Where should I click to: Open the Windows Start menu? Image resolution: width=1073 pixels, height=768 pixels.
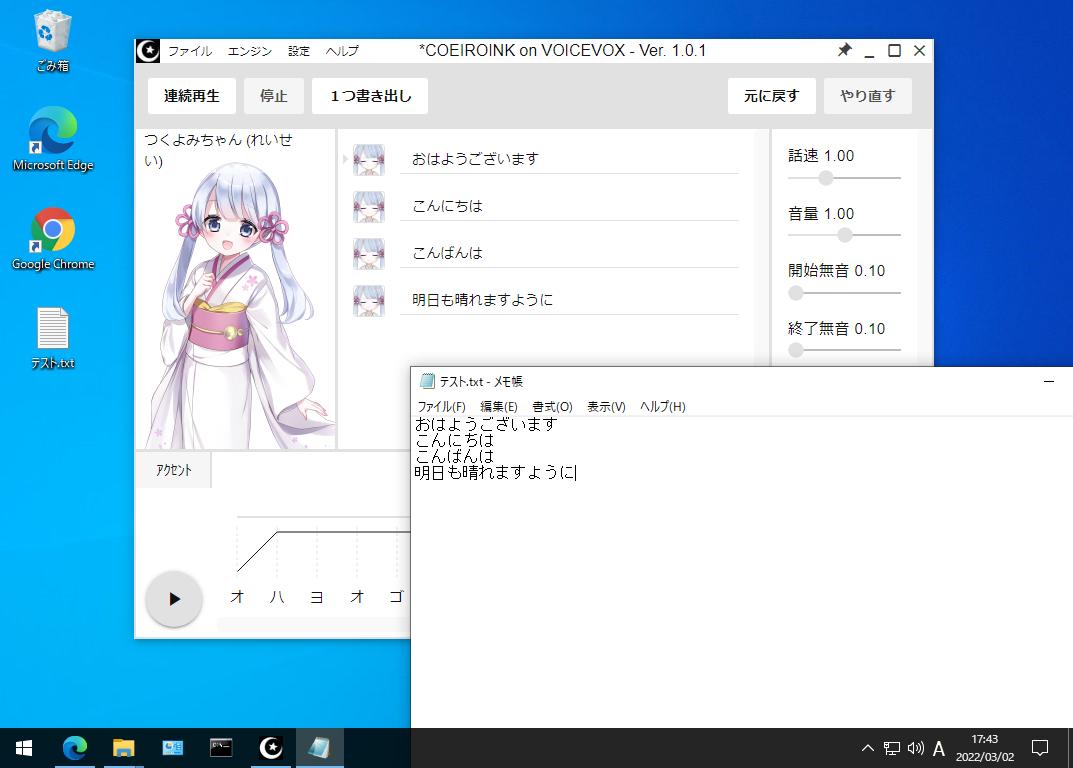pos(24,748)
